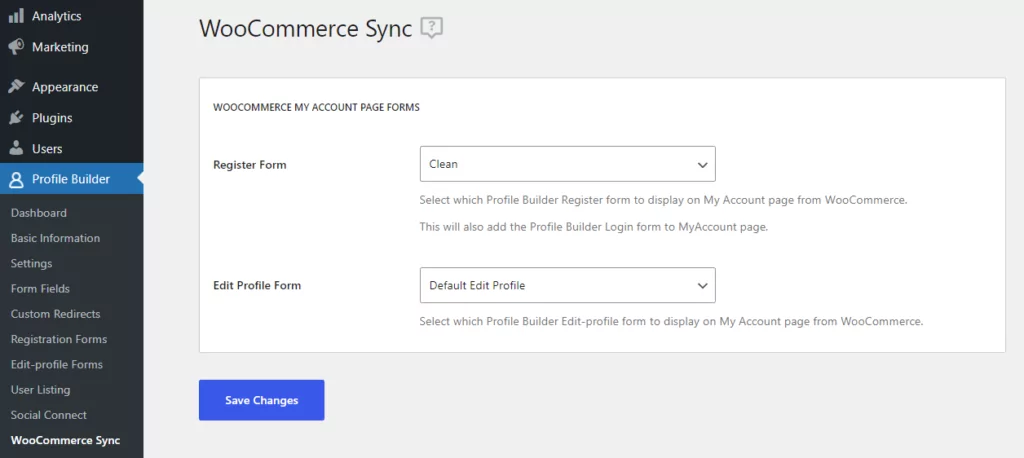Open Registration Forms submenu
Viewport: 1024px width, 458px height.
coord(59,340)
